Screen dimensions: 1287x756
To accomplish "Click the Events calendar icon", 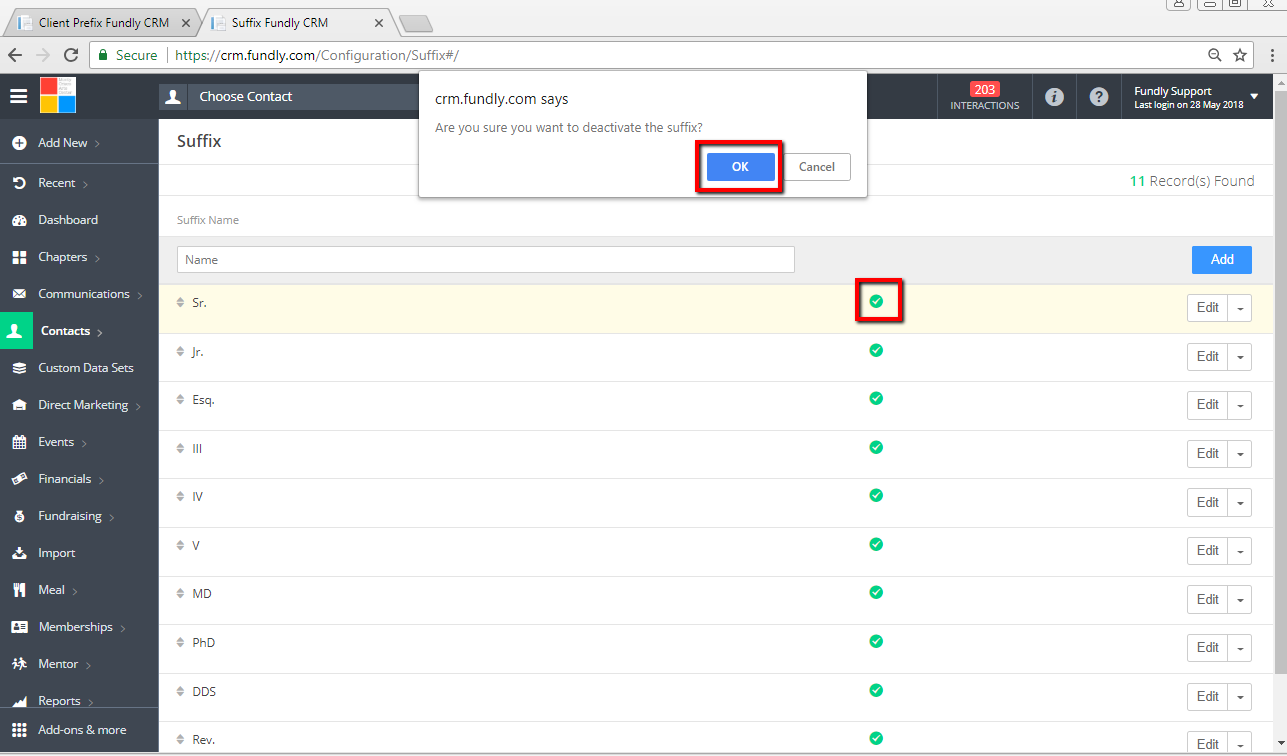I will click(19, 442).
